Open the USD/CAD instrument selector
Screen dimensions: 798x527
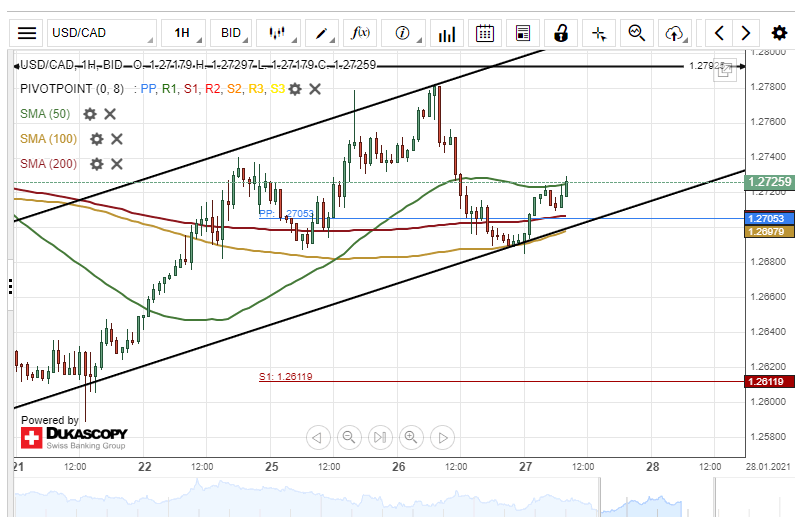point(100,33)
